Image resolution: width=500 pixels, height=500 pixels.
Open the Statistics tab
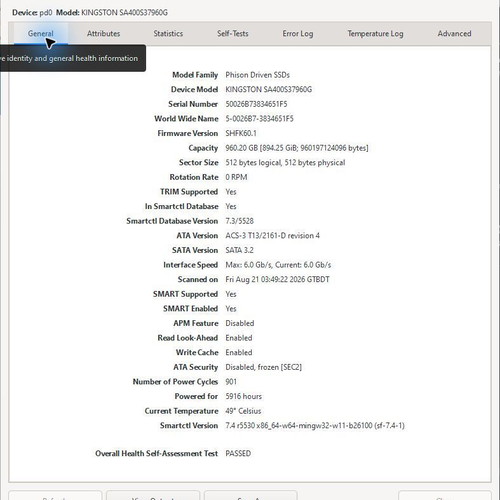(x=168, y=34)
